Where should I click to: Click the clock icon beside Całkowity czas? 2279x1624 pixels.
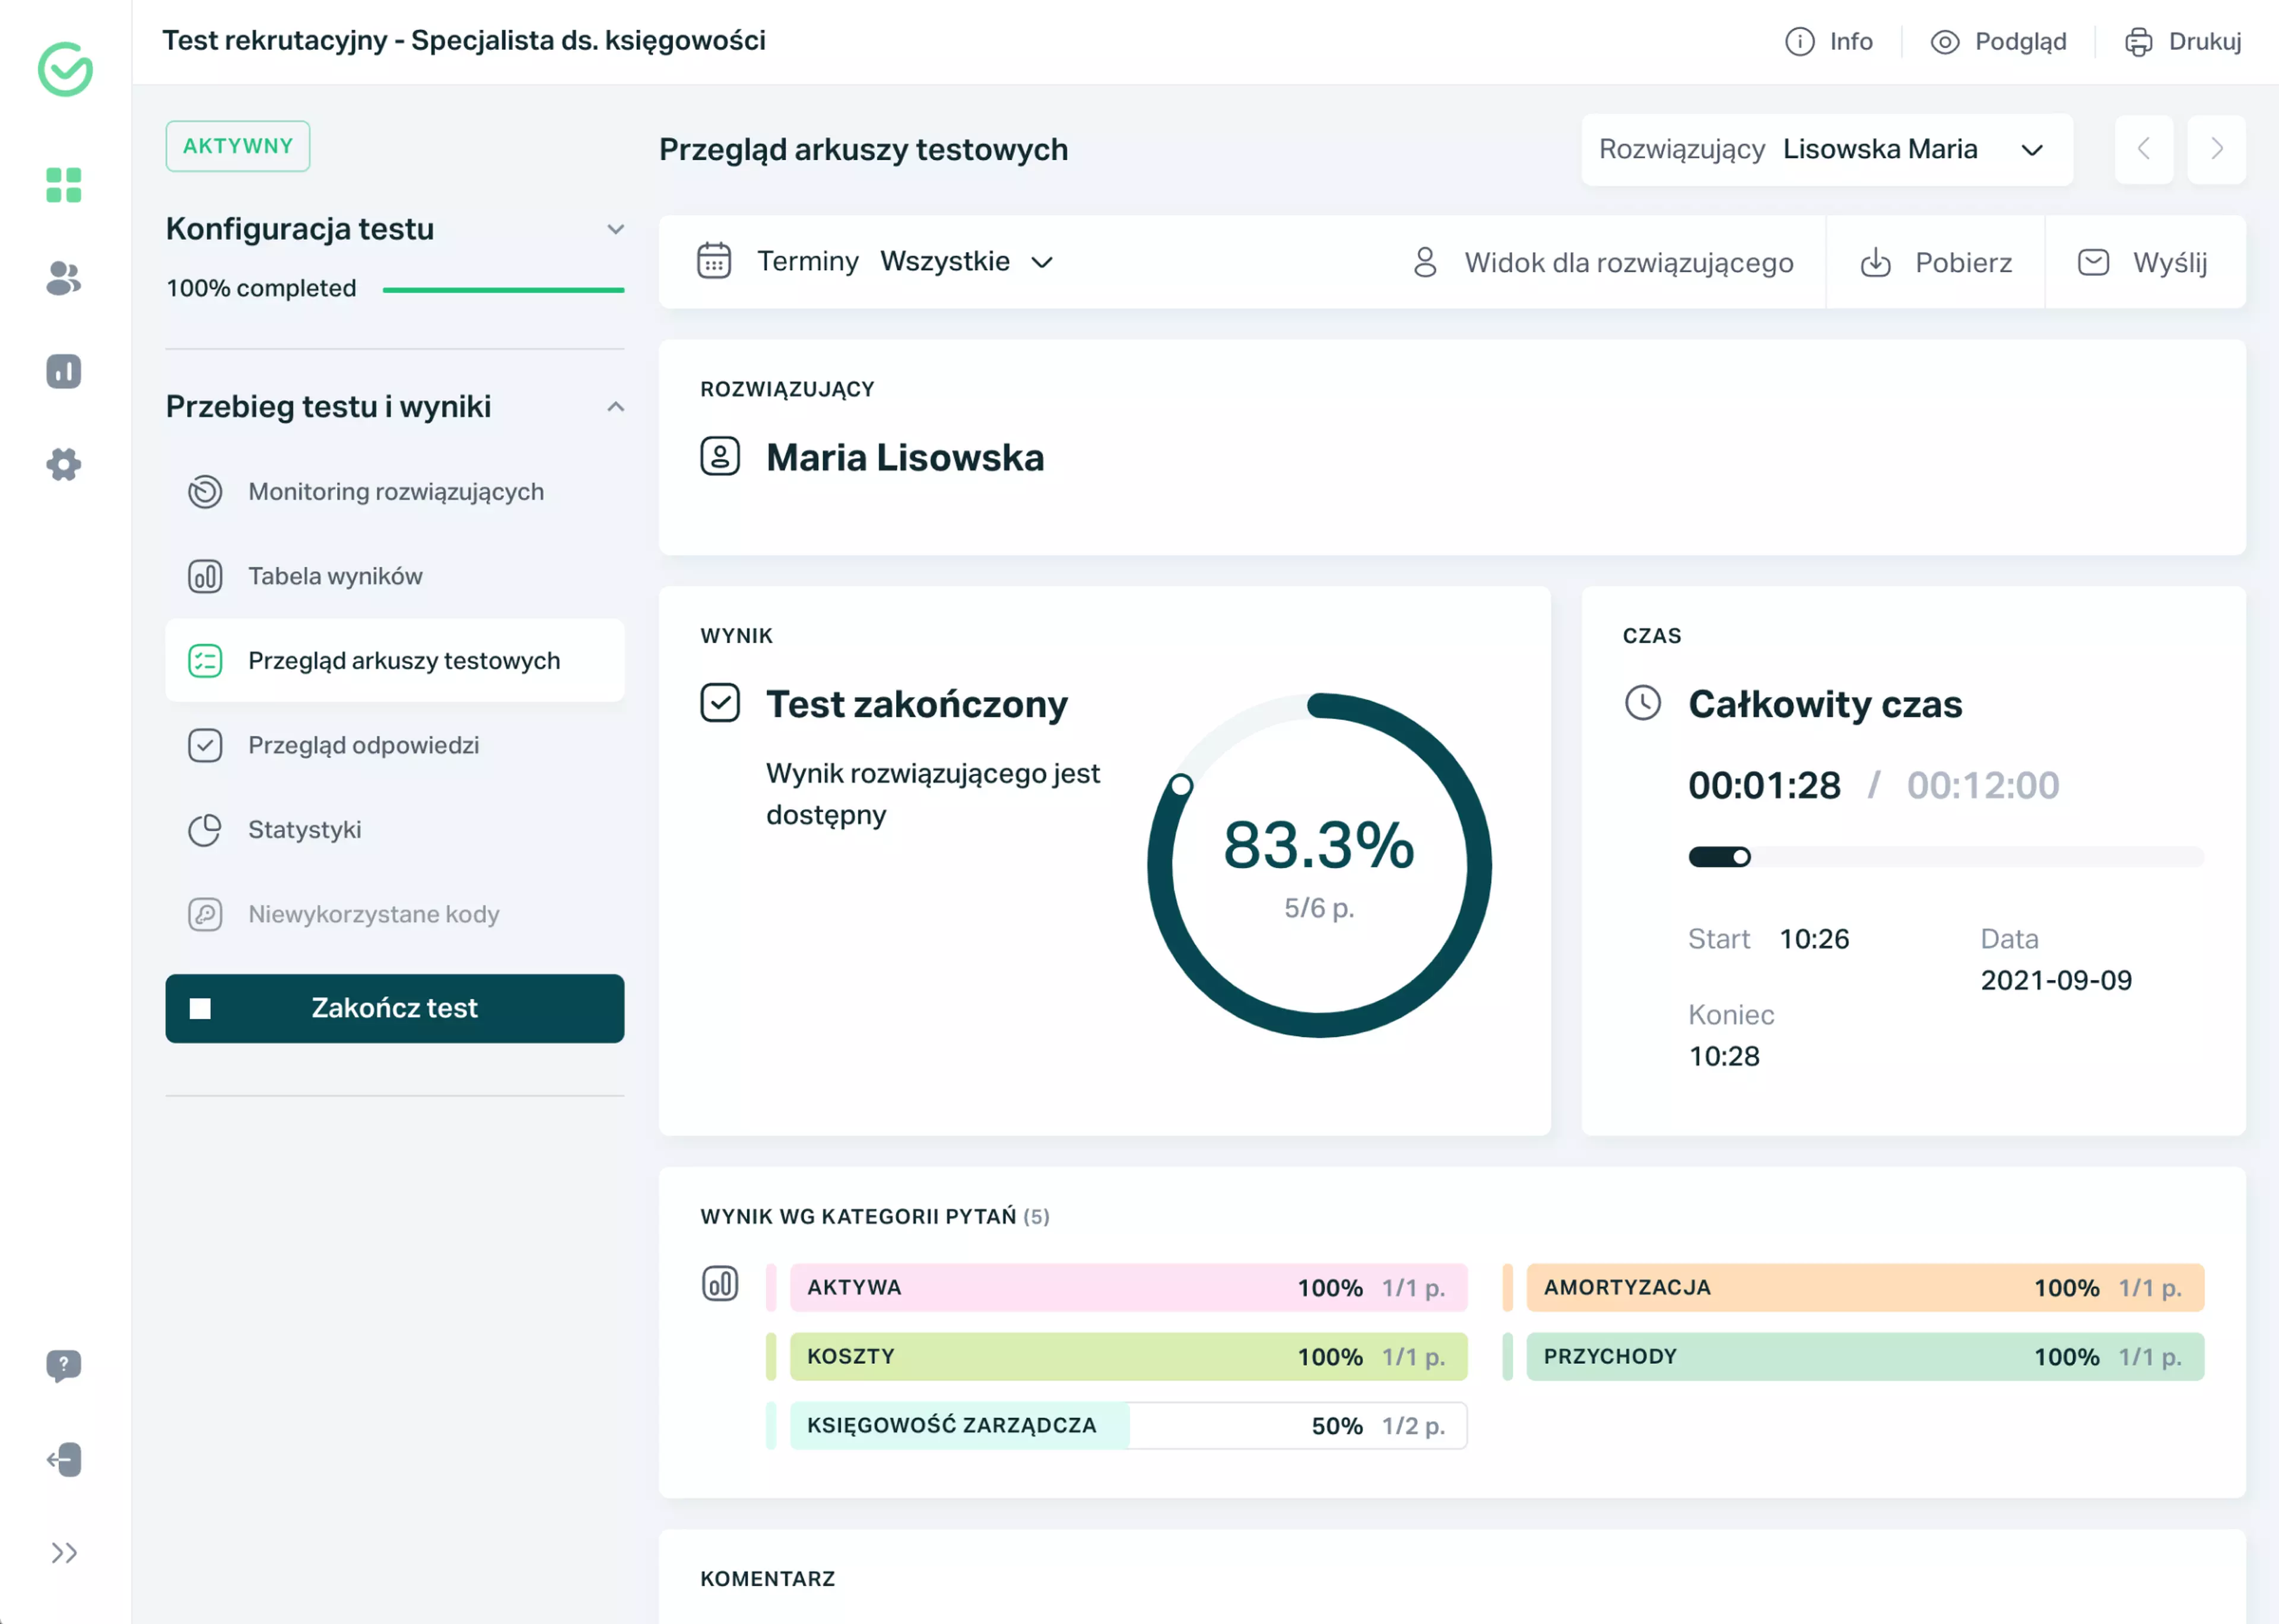point(1643,703)
